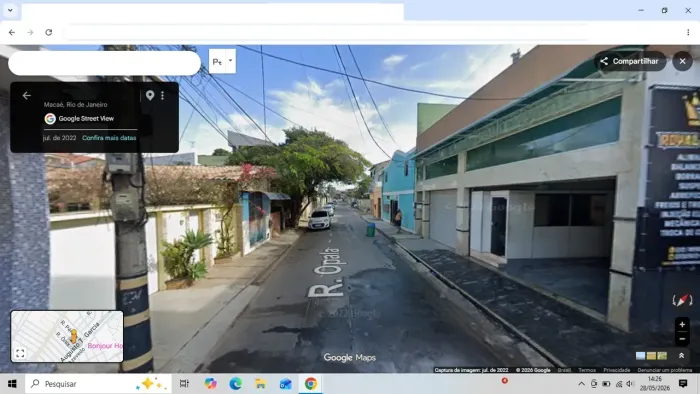Click the Termos link in the footer
Screen dimensions: 700x394
(587, 370)
